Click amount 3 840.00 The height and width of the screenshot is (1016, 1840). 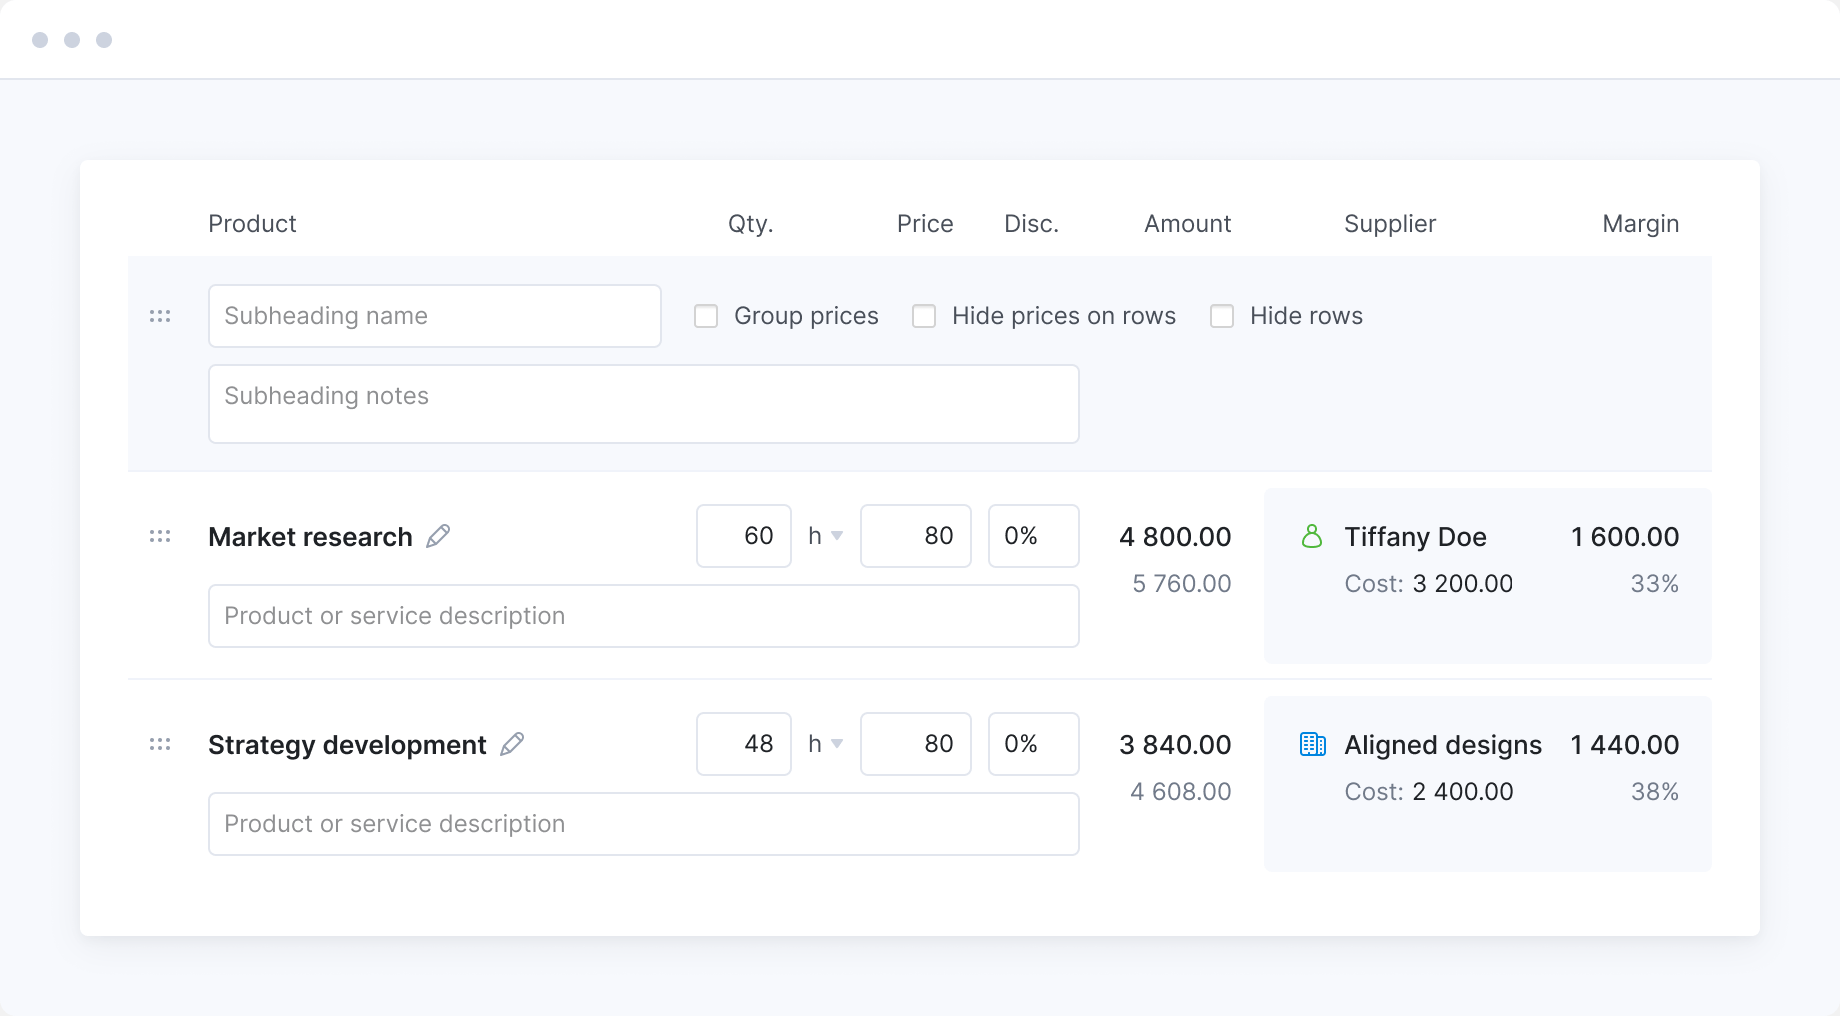click(x=1175, y=745)
